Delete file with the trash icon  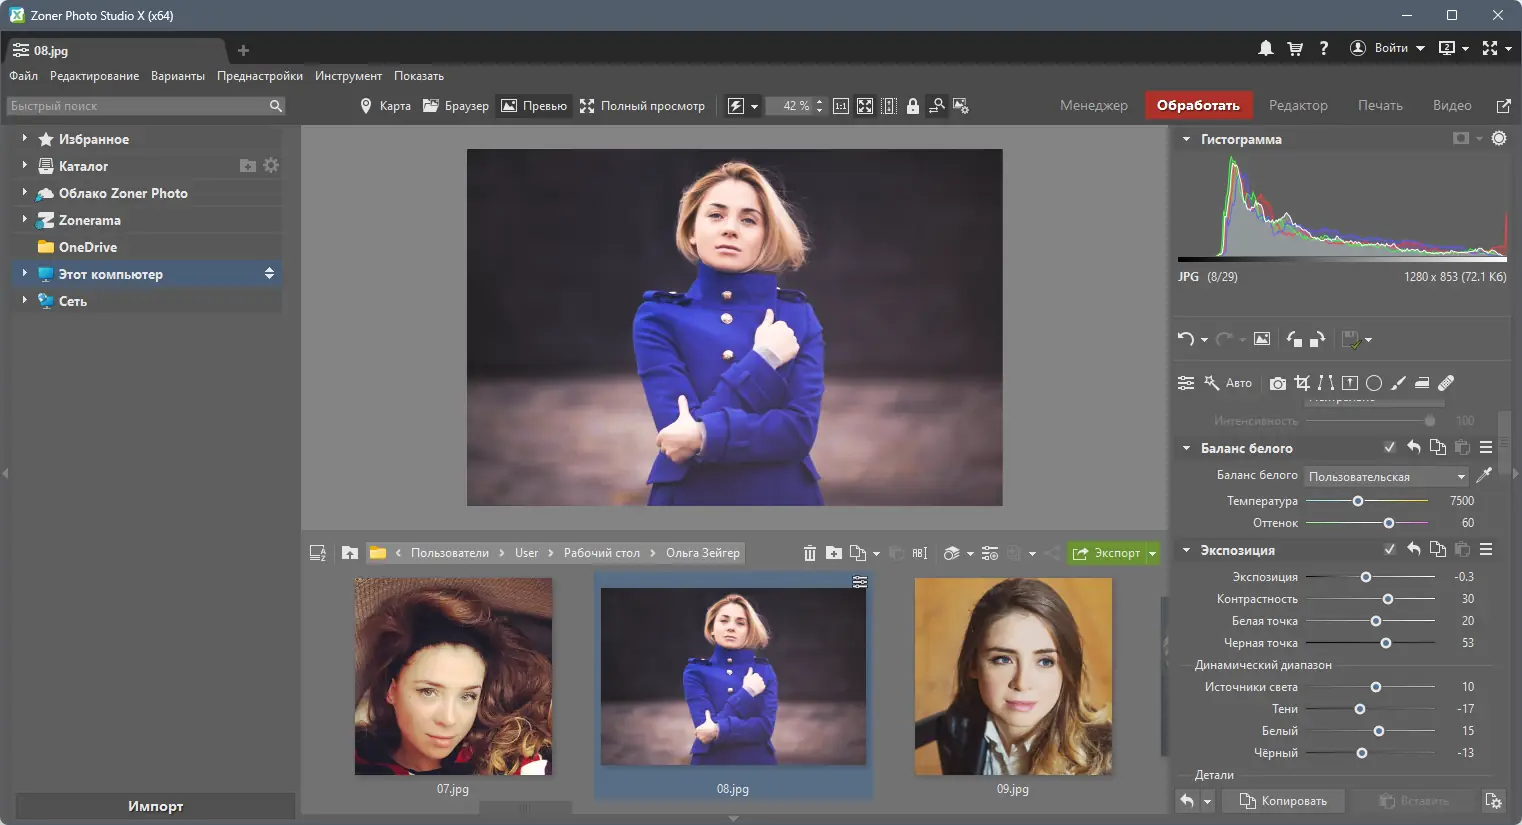(x=809, y=553)
